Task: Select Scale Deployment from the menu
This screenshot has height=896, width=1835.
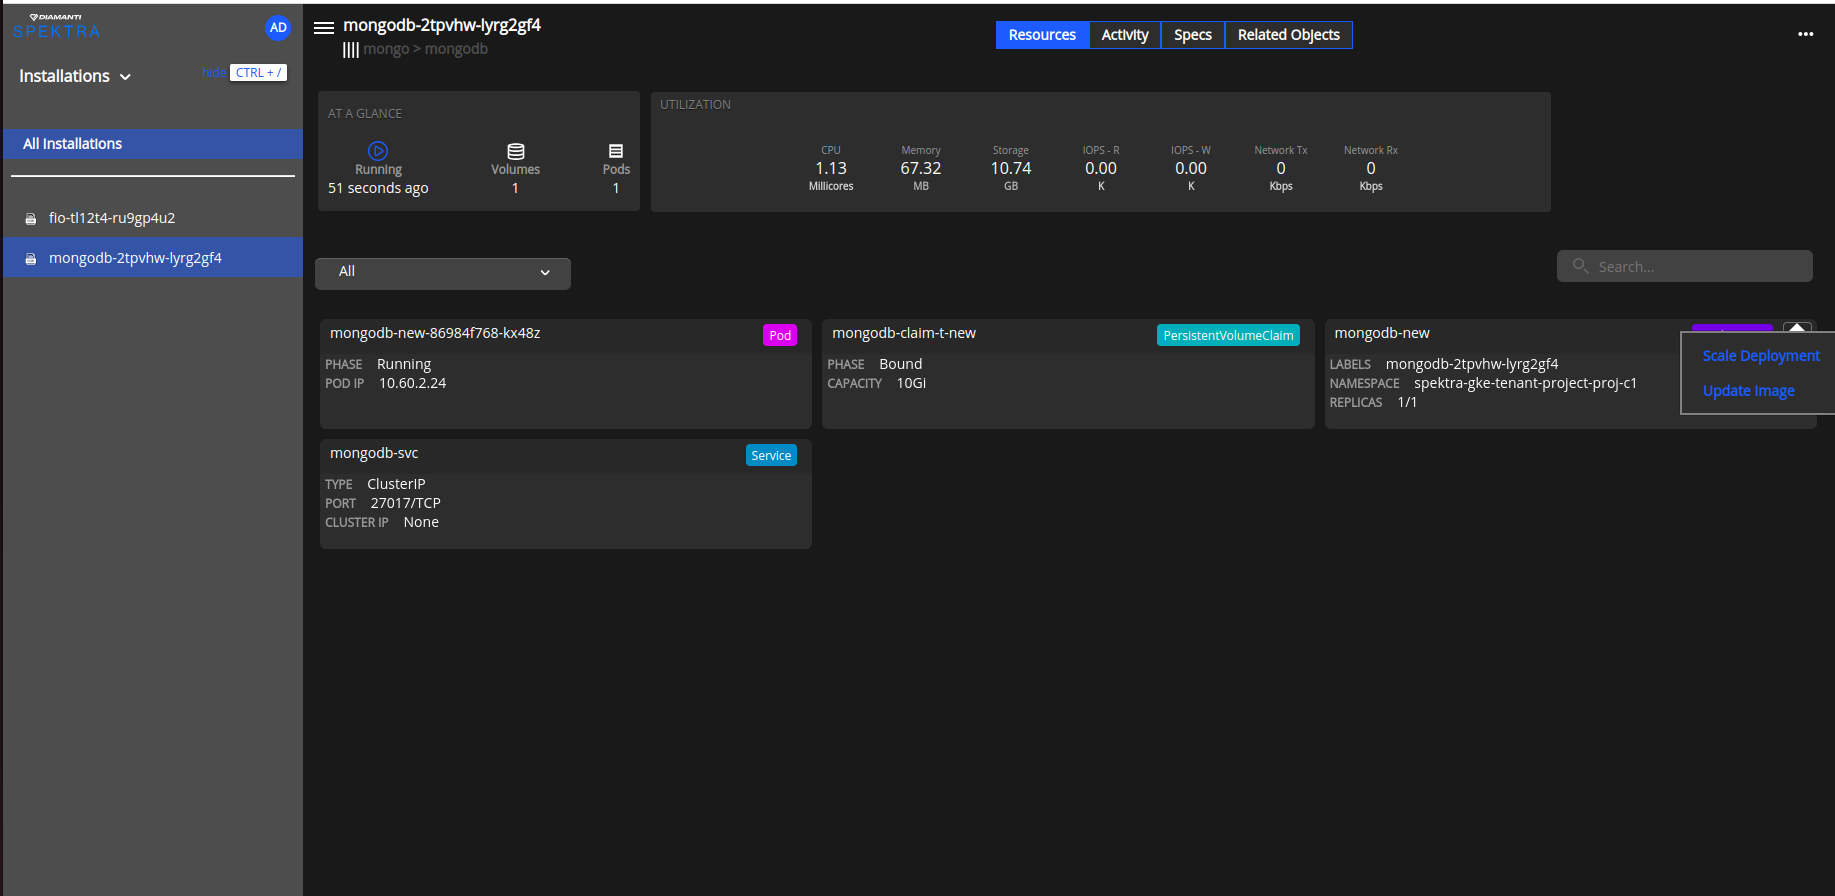Action: tap(1761, 356)
